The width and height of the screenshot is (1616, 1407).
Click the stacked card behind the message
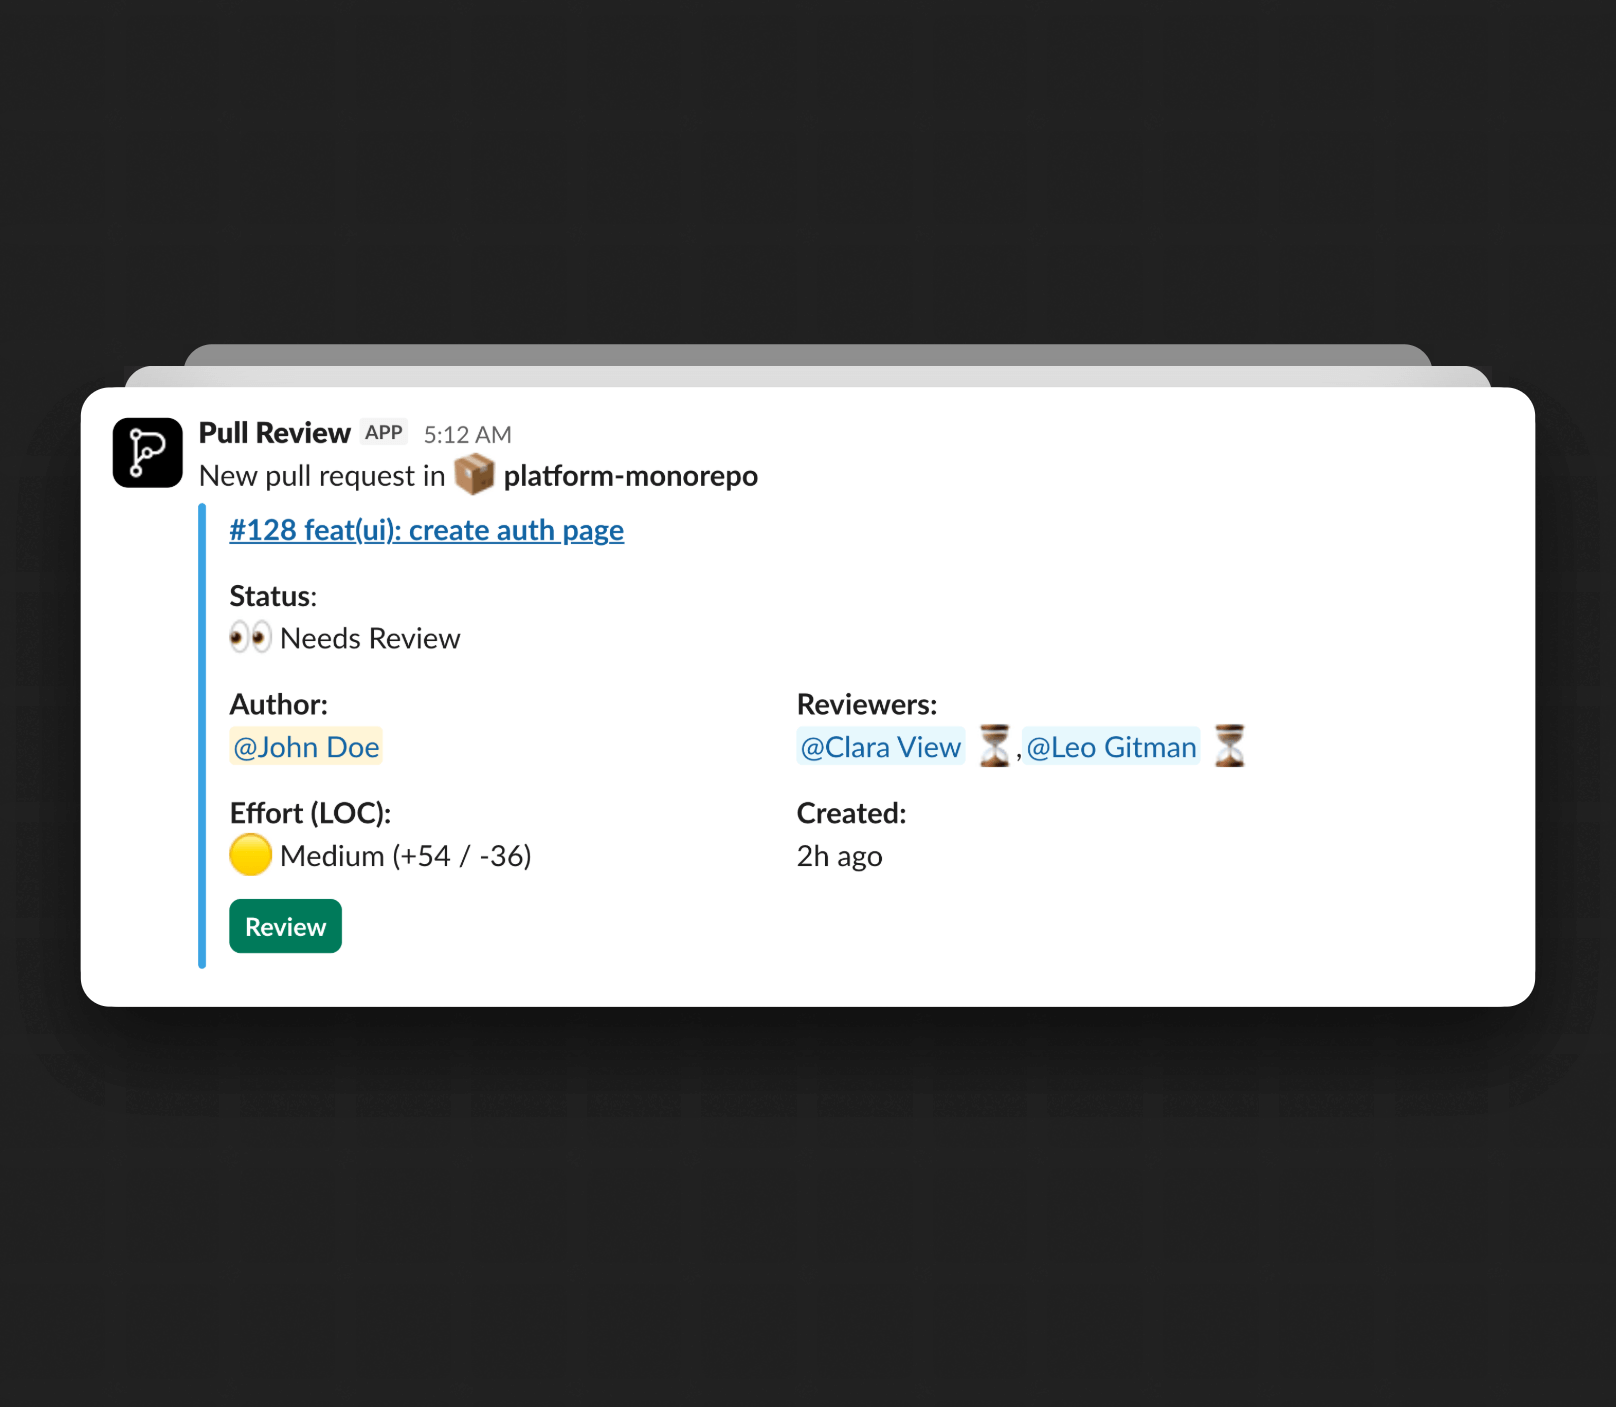click(808, 376)
